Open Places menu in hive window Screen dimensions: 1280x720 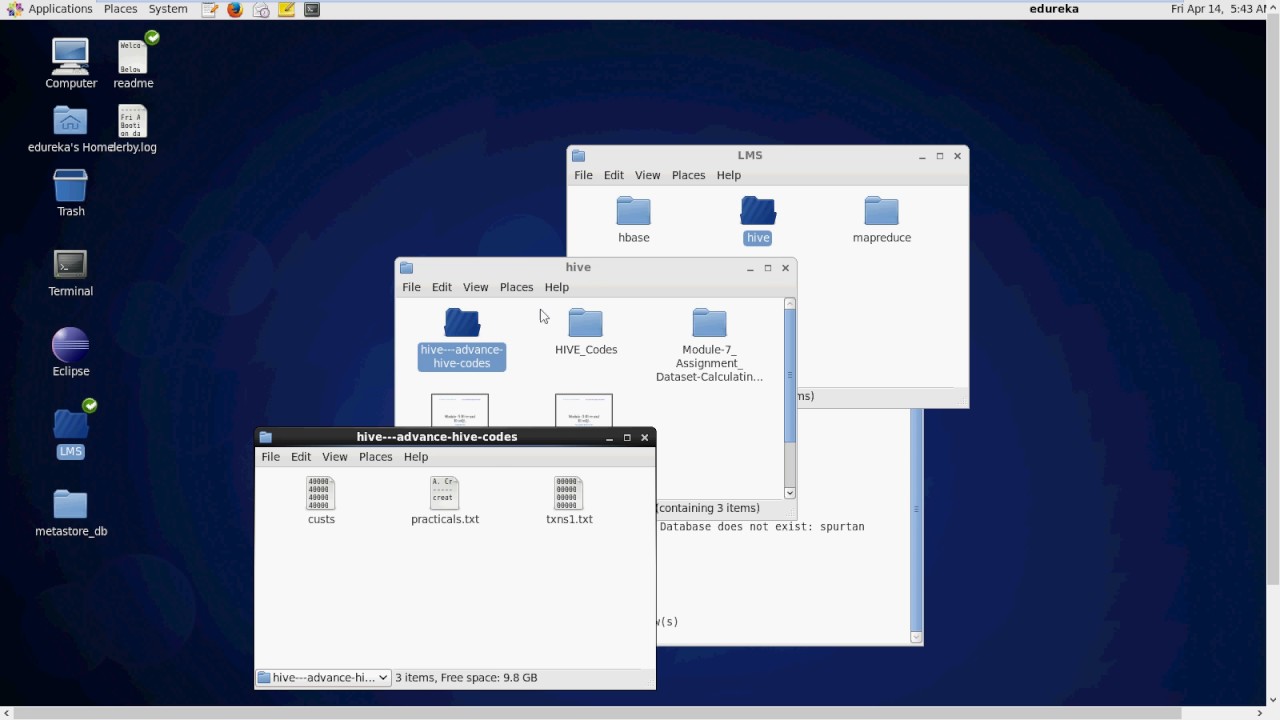pos(517,287)
